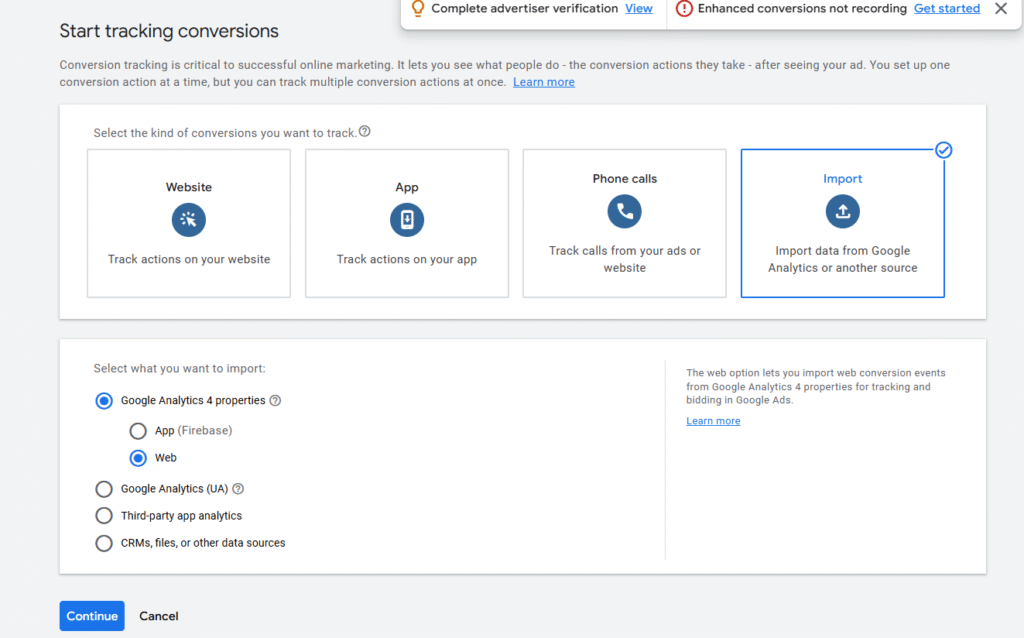The height and width of the screenshot is (638, 1024).
Task: Click the Cancel button
Action: [159, 616]
